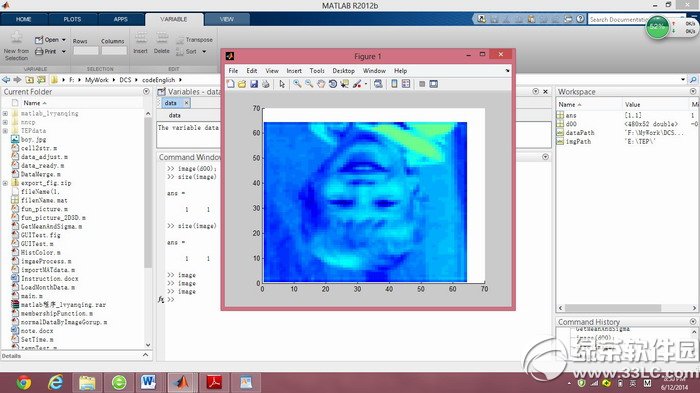Click MyWork in the address path
Image resolution: width=700 pixels, height=393 pixels.
coord(97,79)
